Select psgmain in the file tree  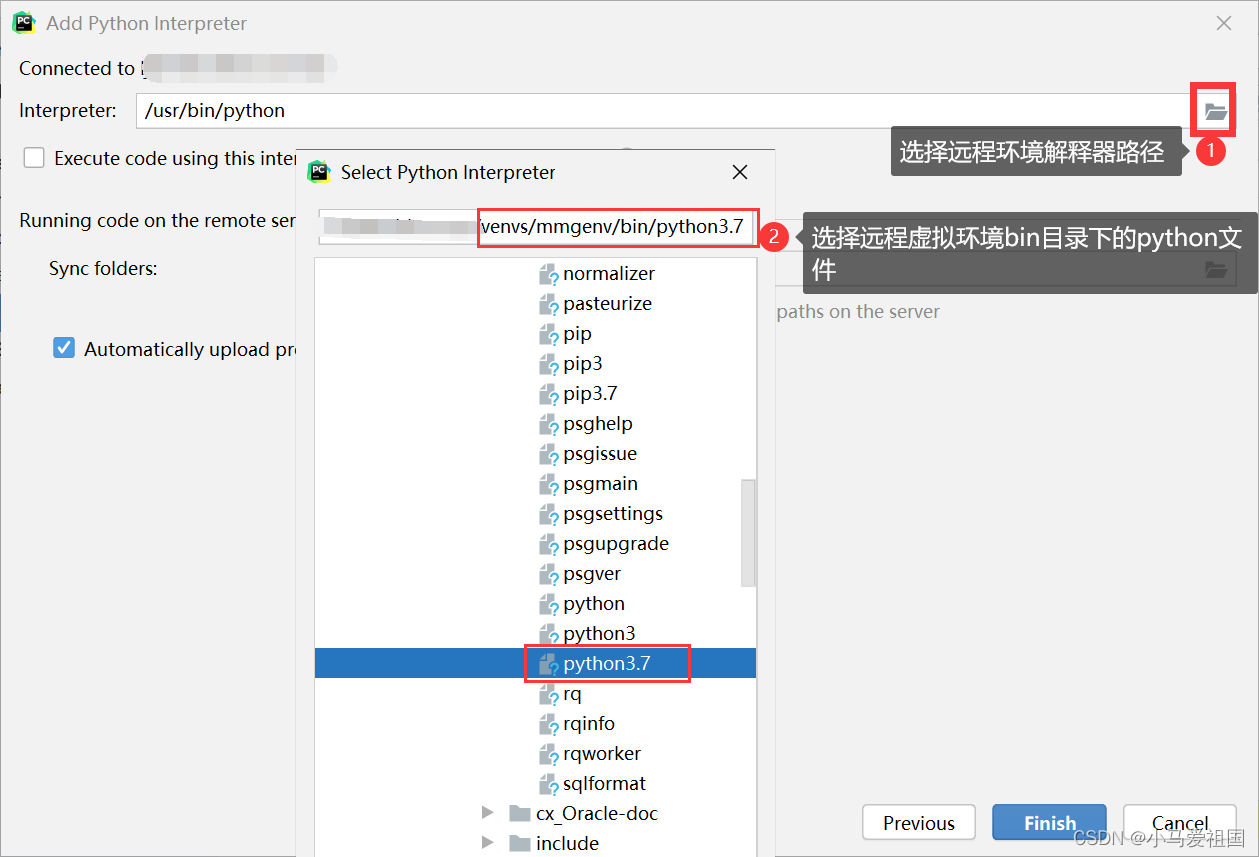point(600,484)
